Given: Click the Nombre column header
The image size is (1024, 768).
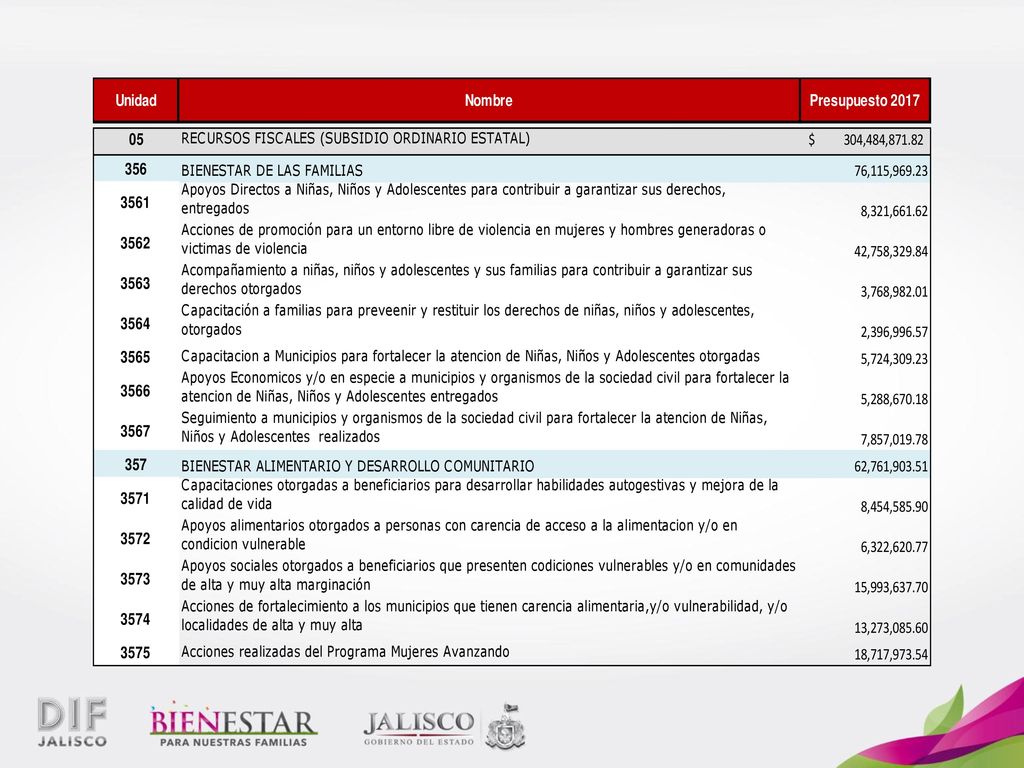Looking at the screenshot, I should point(488,101).
